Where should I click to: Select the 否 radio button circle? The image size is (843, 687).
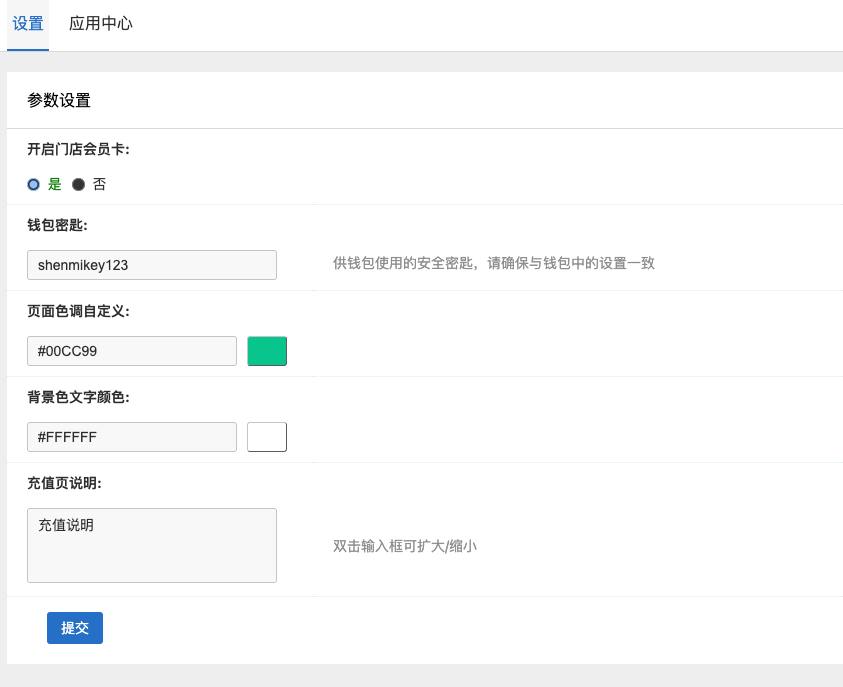click(x=78, y=184)
